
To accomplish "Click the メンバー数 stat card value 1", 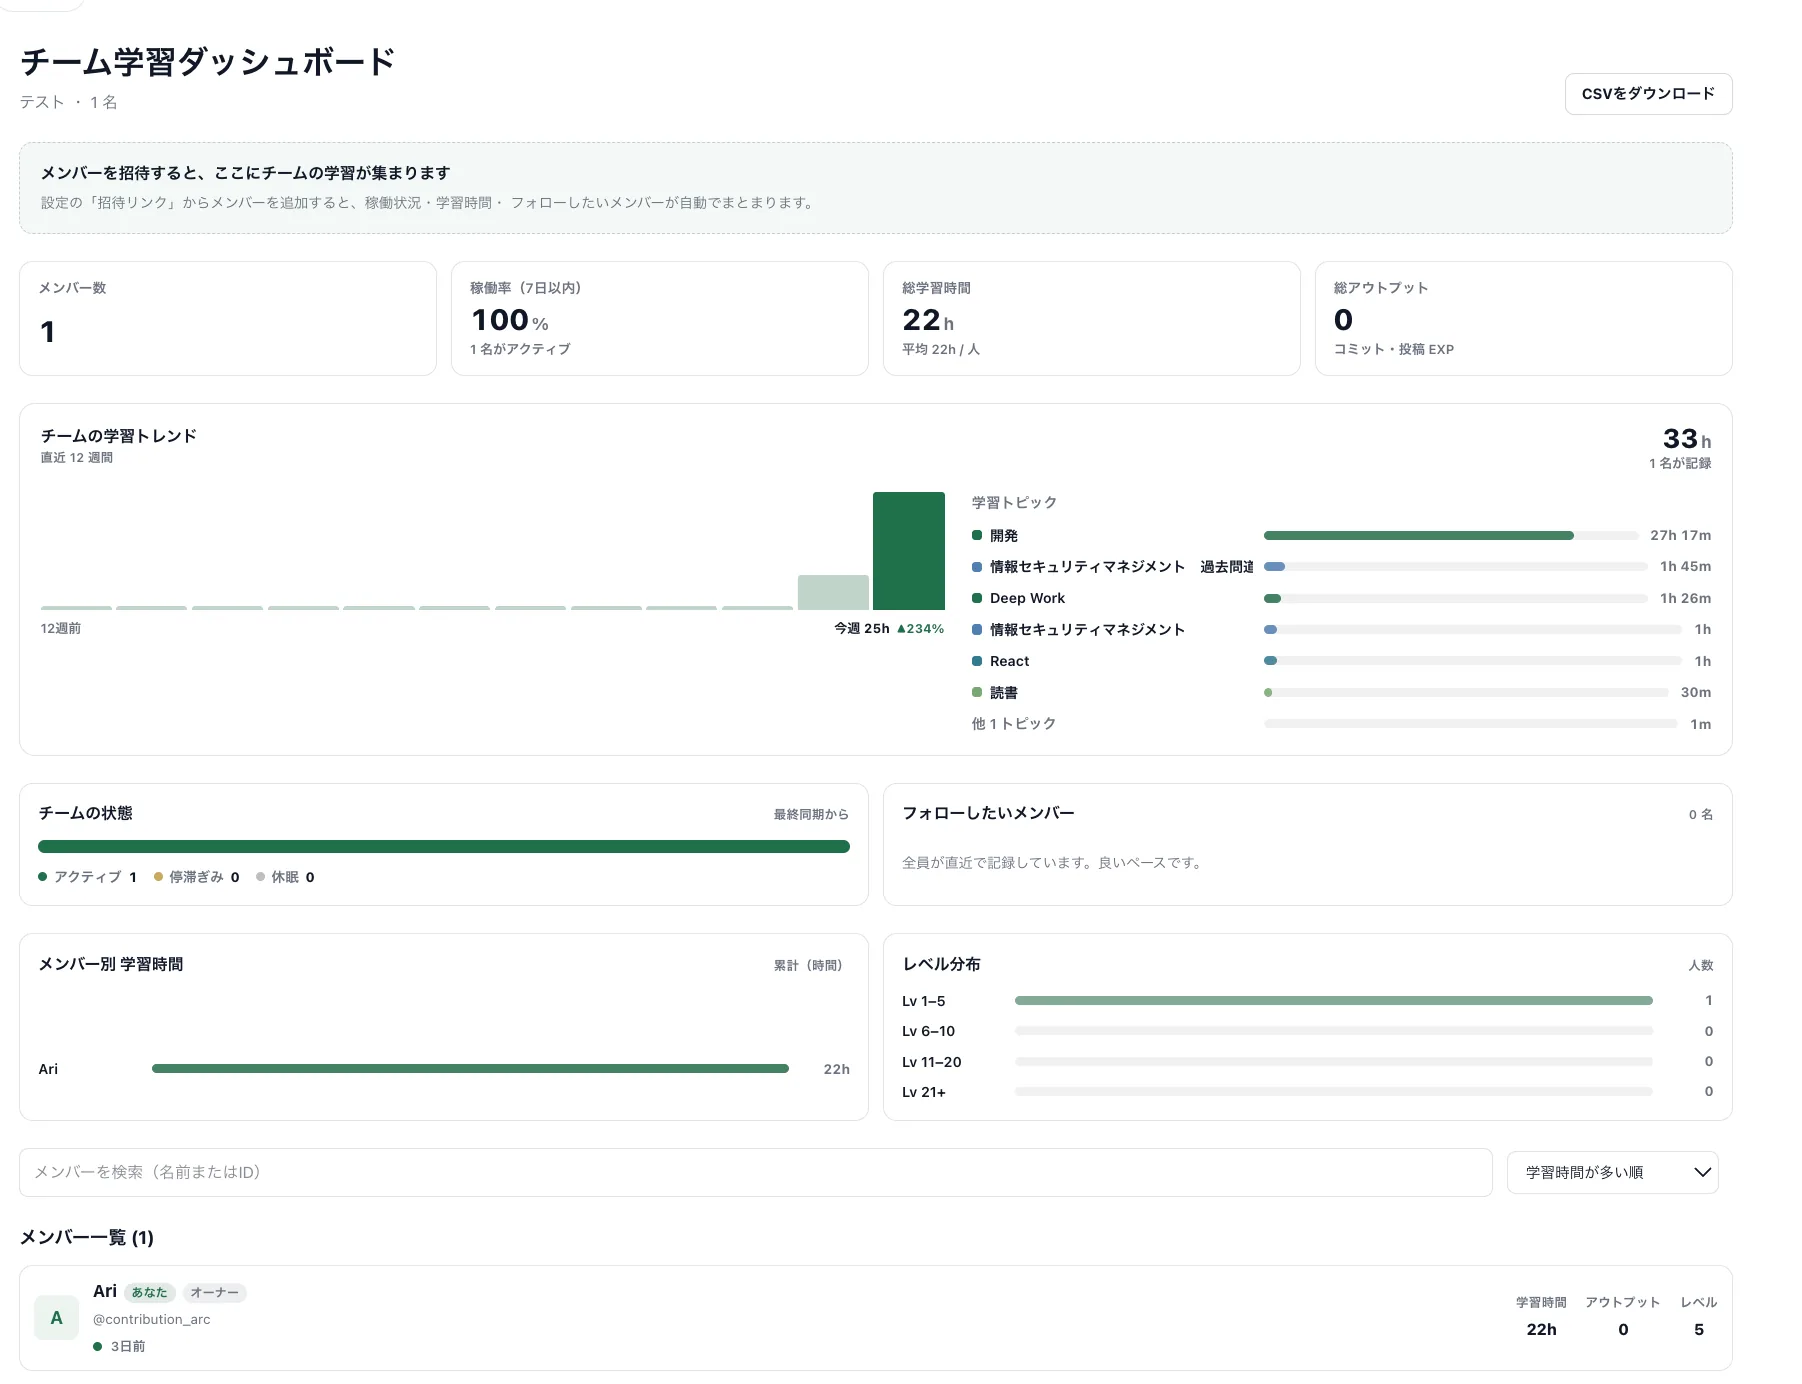I will [47, 331].
